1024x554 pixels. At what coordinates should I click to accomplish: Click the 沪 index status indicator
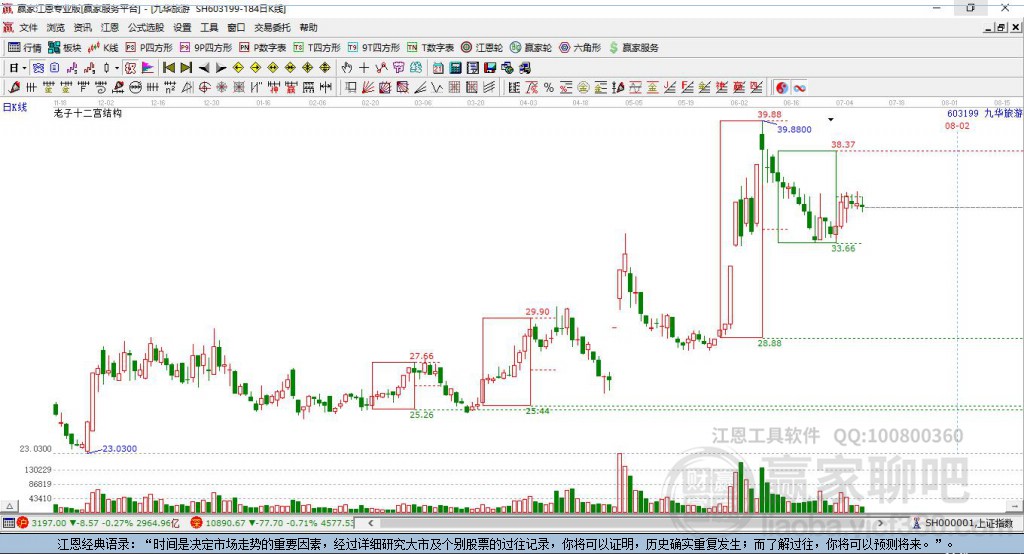pyautogui.click(x=23, y=523)
